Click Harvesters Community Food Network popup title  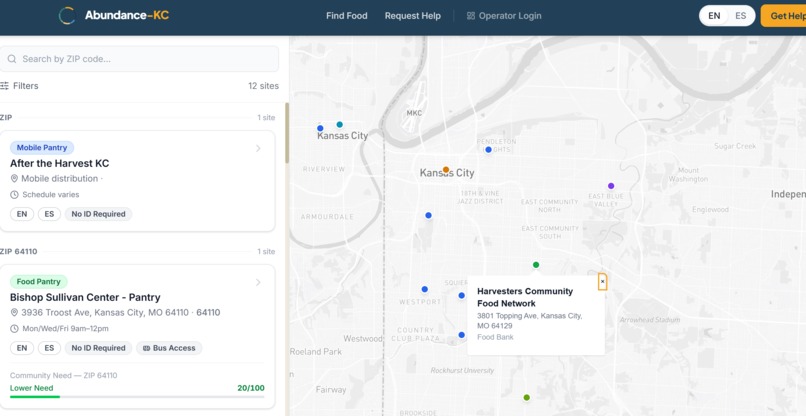pyautogui.click(x=525, y=297)
